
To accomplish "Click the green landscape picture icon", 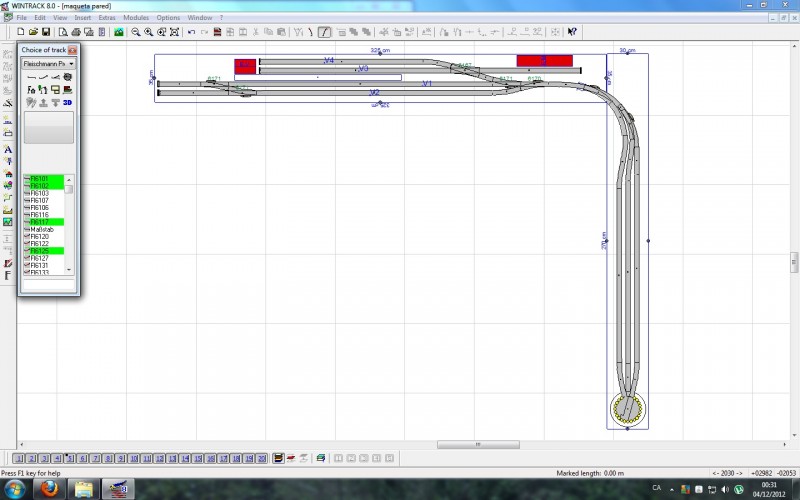I will (119, 32).
